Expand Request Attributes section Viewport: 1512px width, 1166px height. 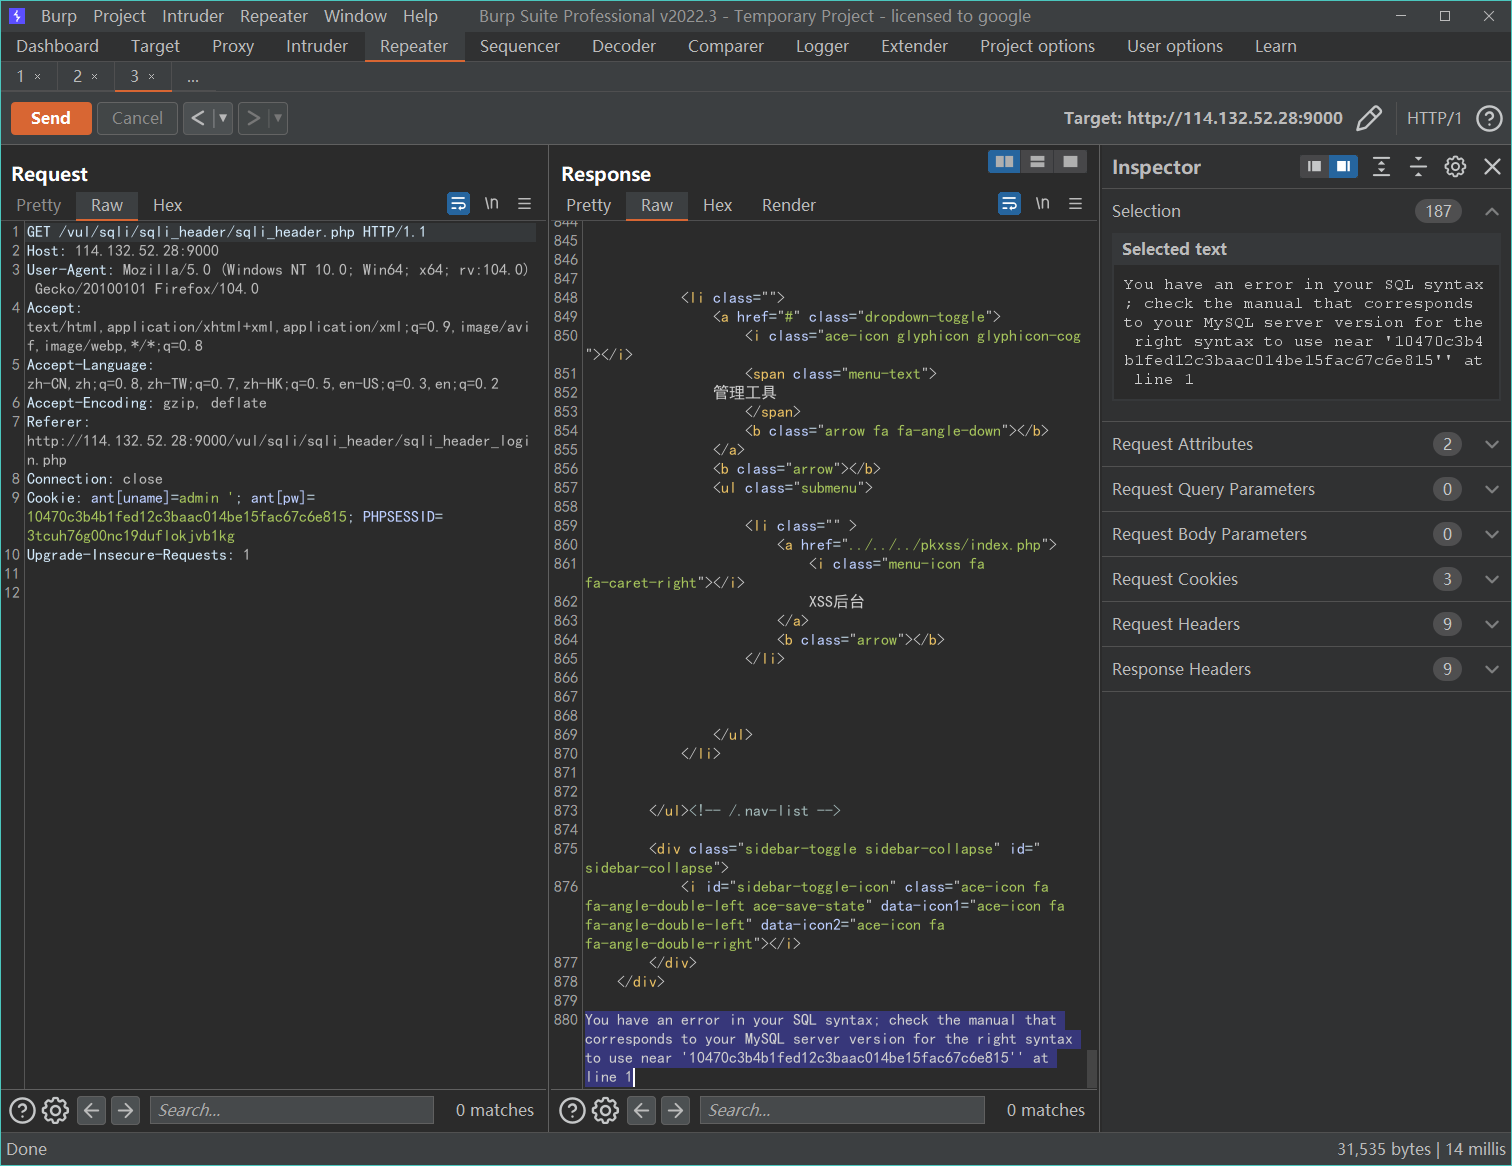click(x=1491, y=444)
